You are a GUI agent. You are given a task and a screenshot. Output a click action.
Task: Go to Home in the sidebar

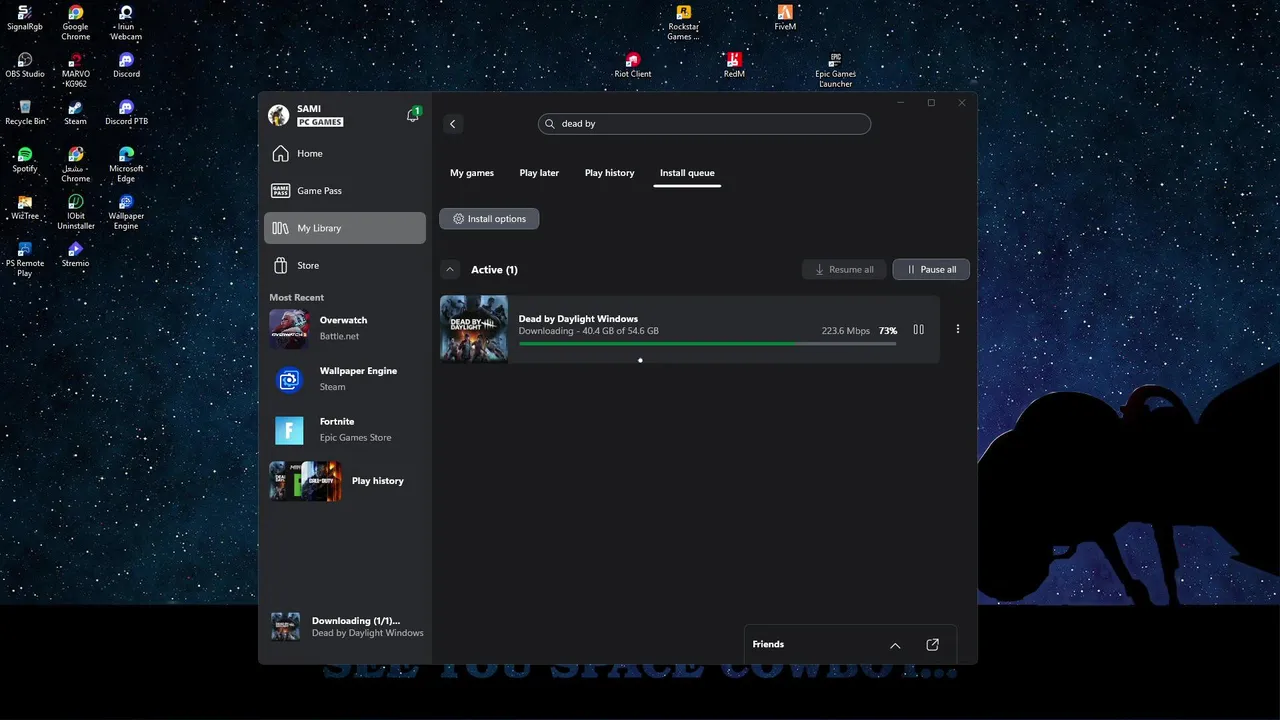[x=345, y=153]
